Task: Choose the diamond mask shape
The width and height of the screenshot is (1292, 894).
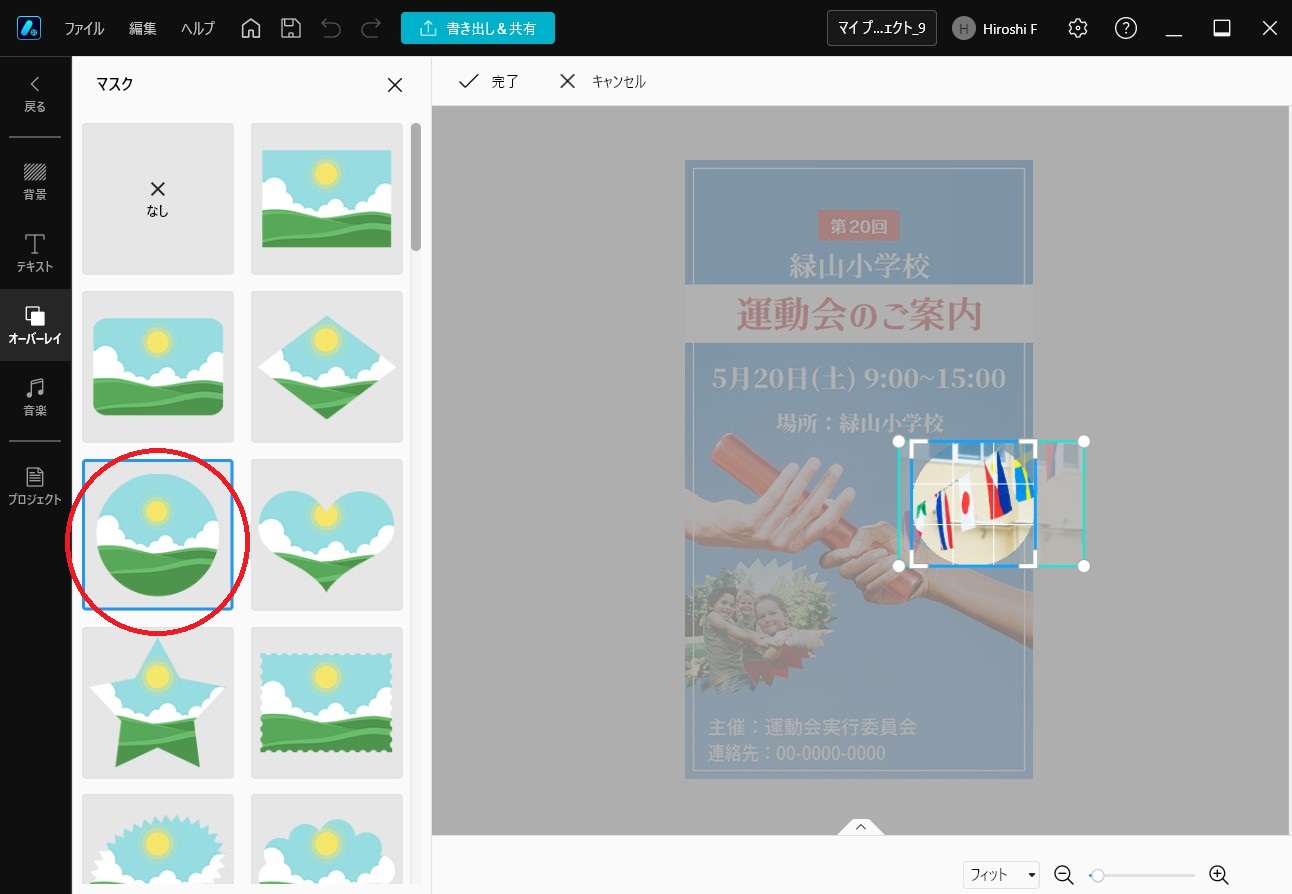Action: coord(327,367)
